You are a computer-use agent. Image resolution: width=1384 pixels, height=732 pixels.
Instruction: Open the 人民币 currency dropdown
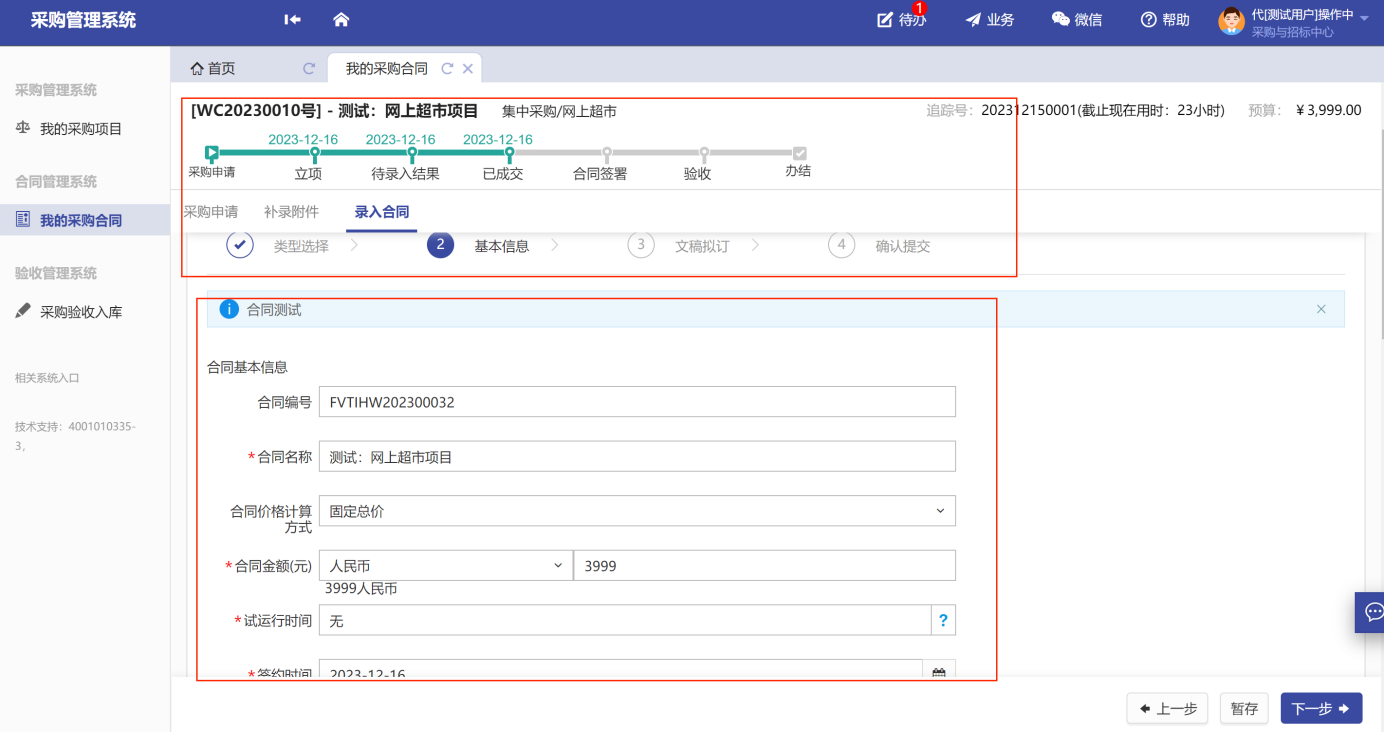coord(557,566)
